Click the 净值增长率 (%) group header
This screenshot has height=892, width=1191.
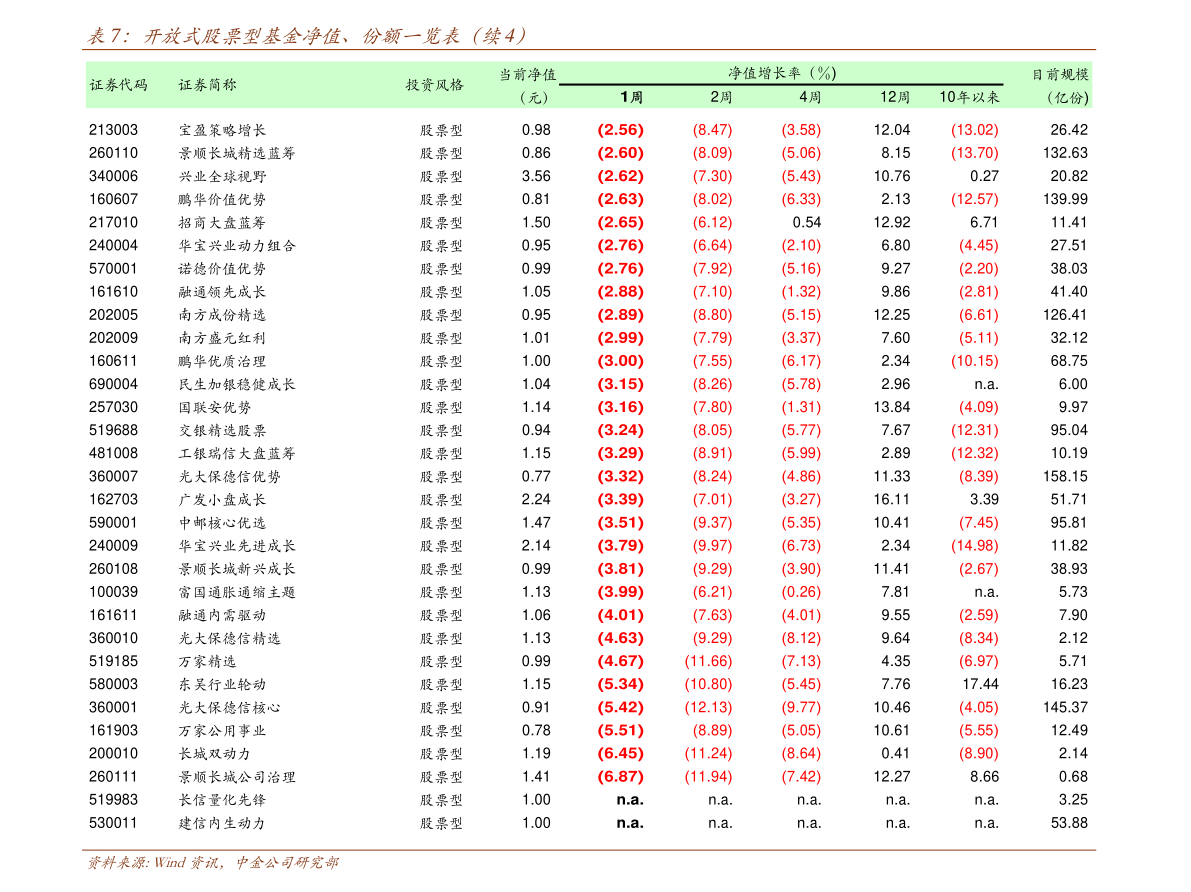(x=782, y=73)
